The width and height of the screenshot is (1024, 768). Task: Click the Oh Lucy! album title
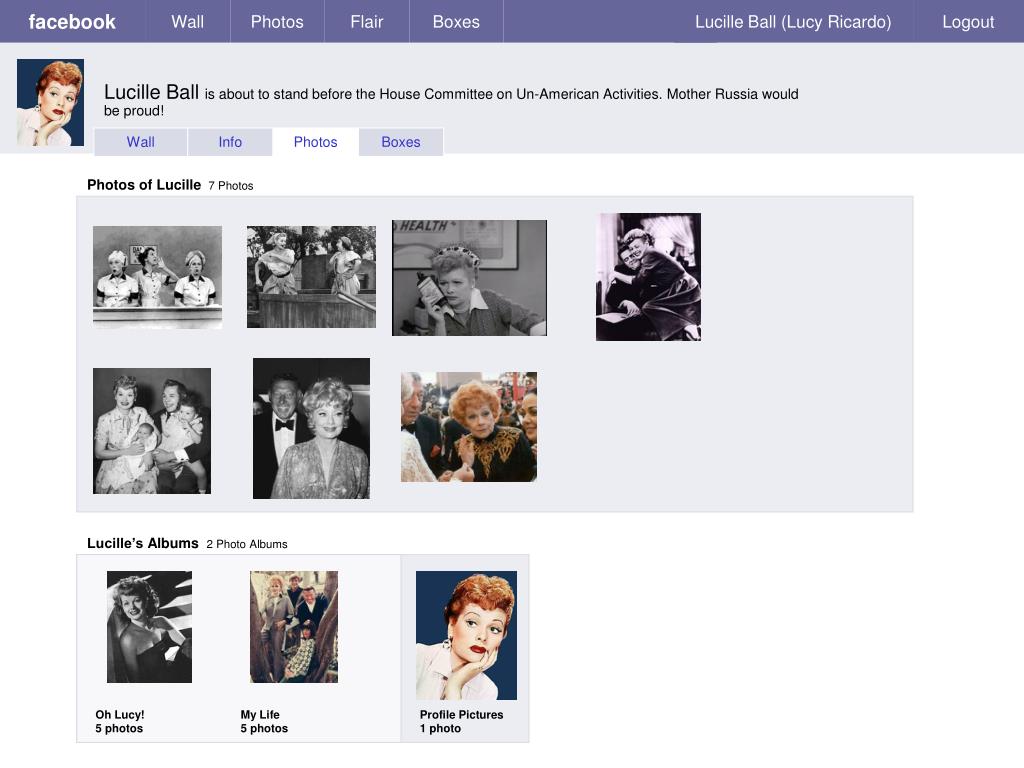(120, 714)
